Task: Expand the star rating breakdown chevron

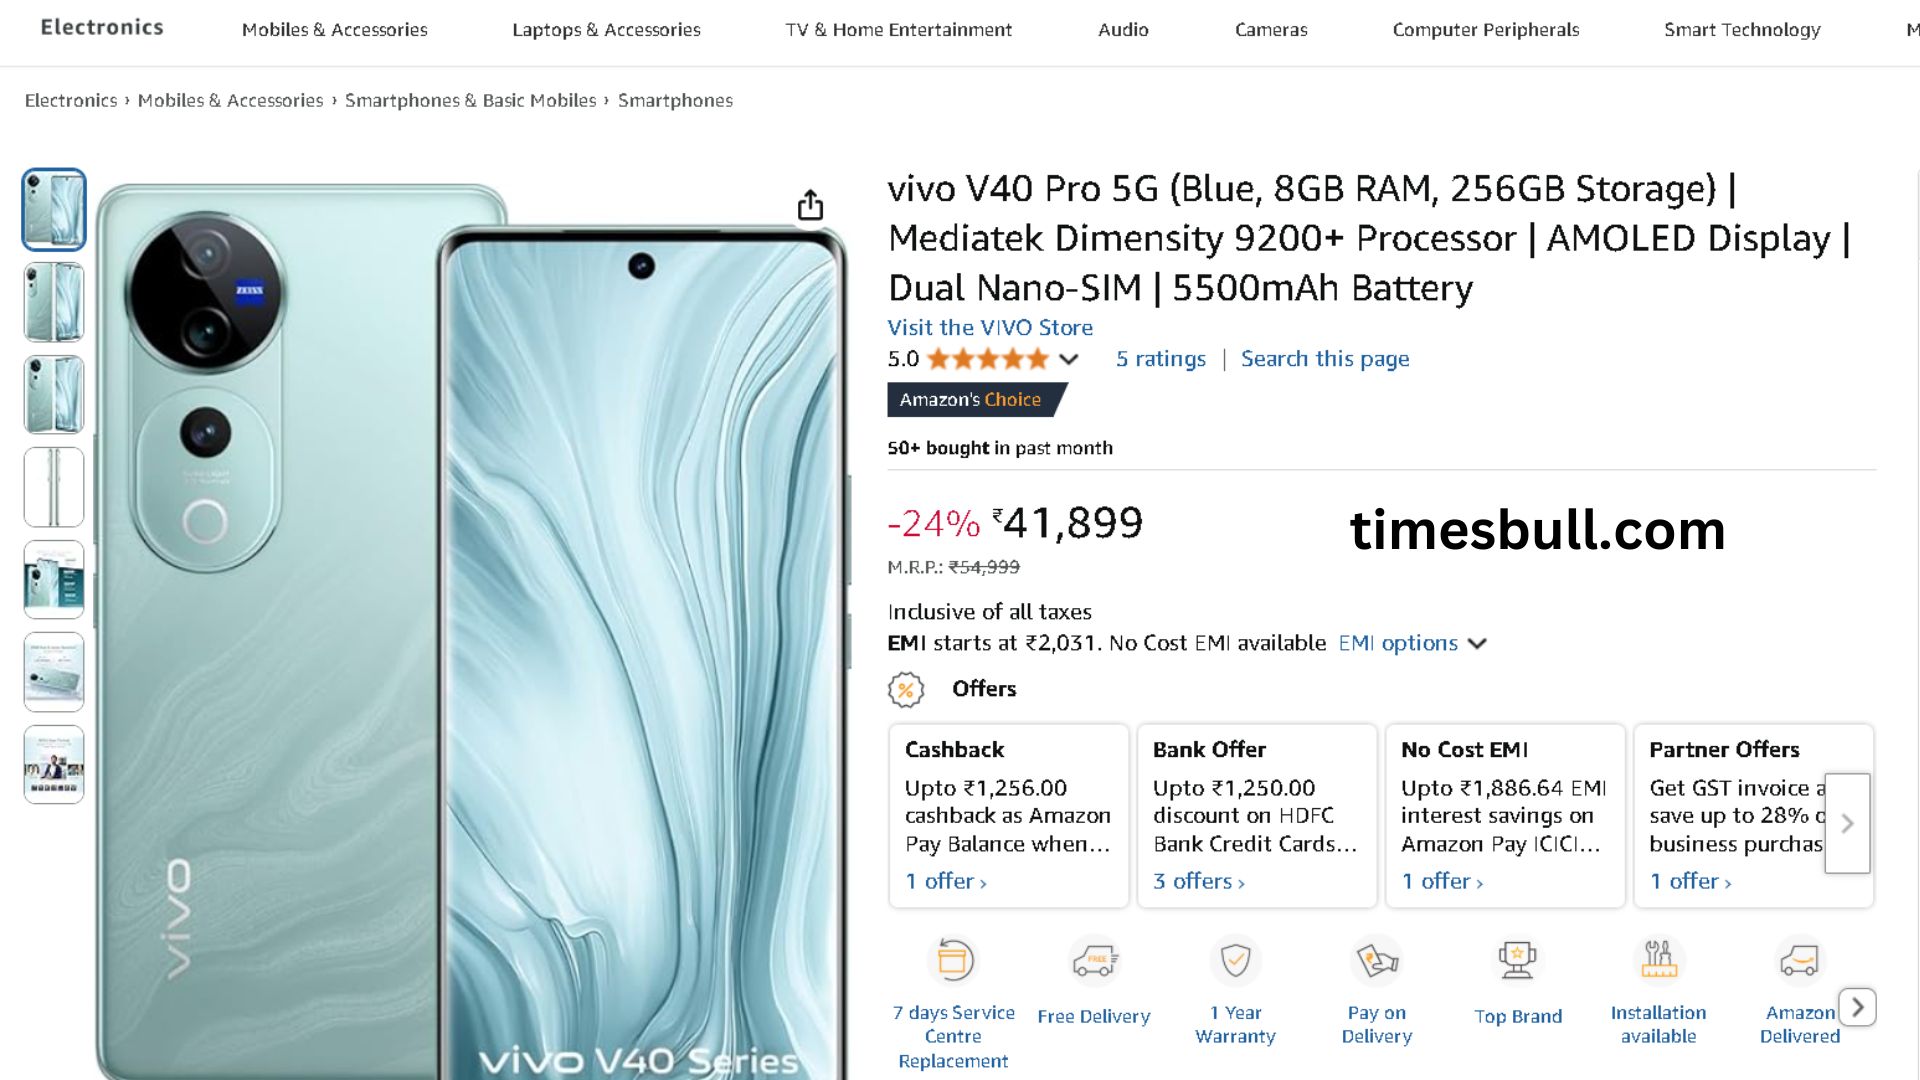Action: (1069, 359)
